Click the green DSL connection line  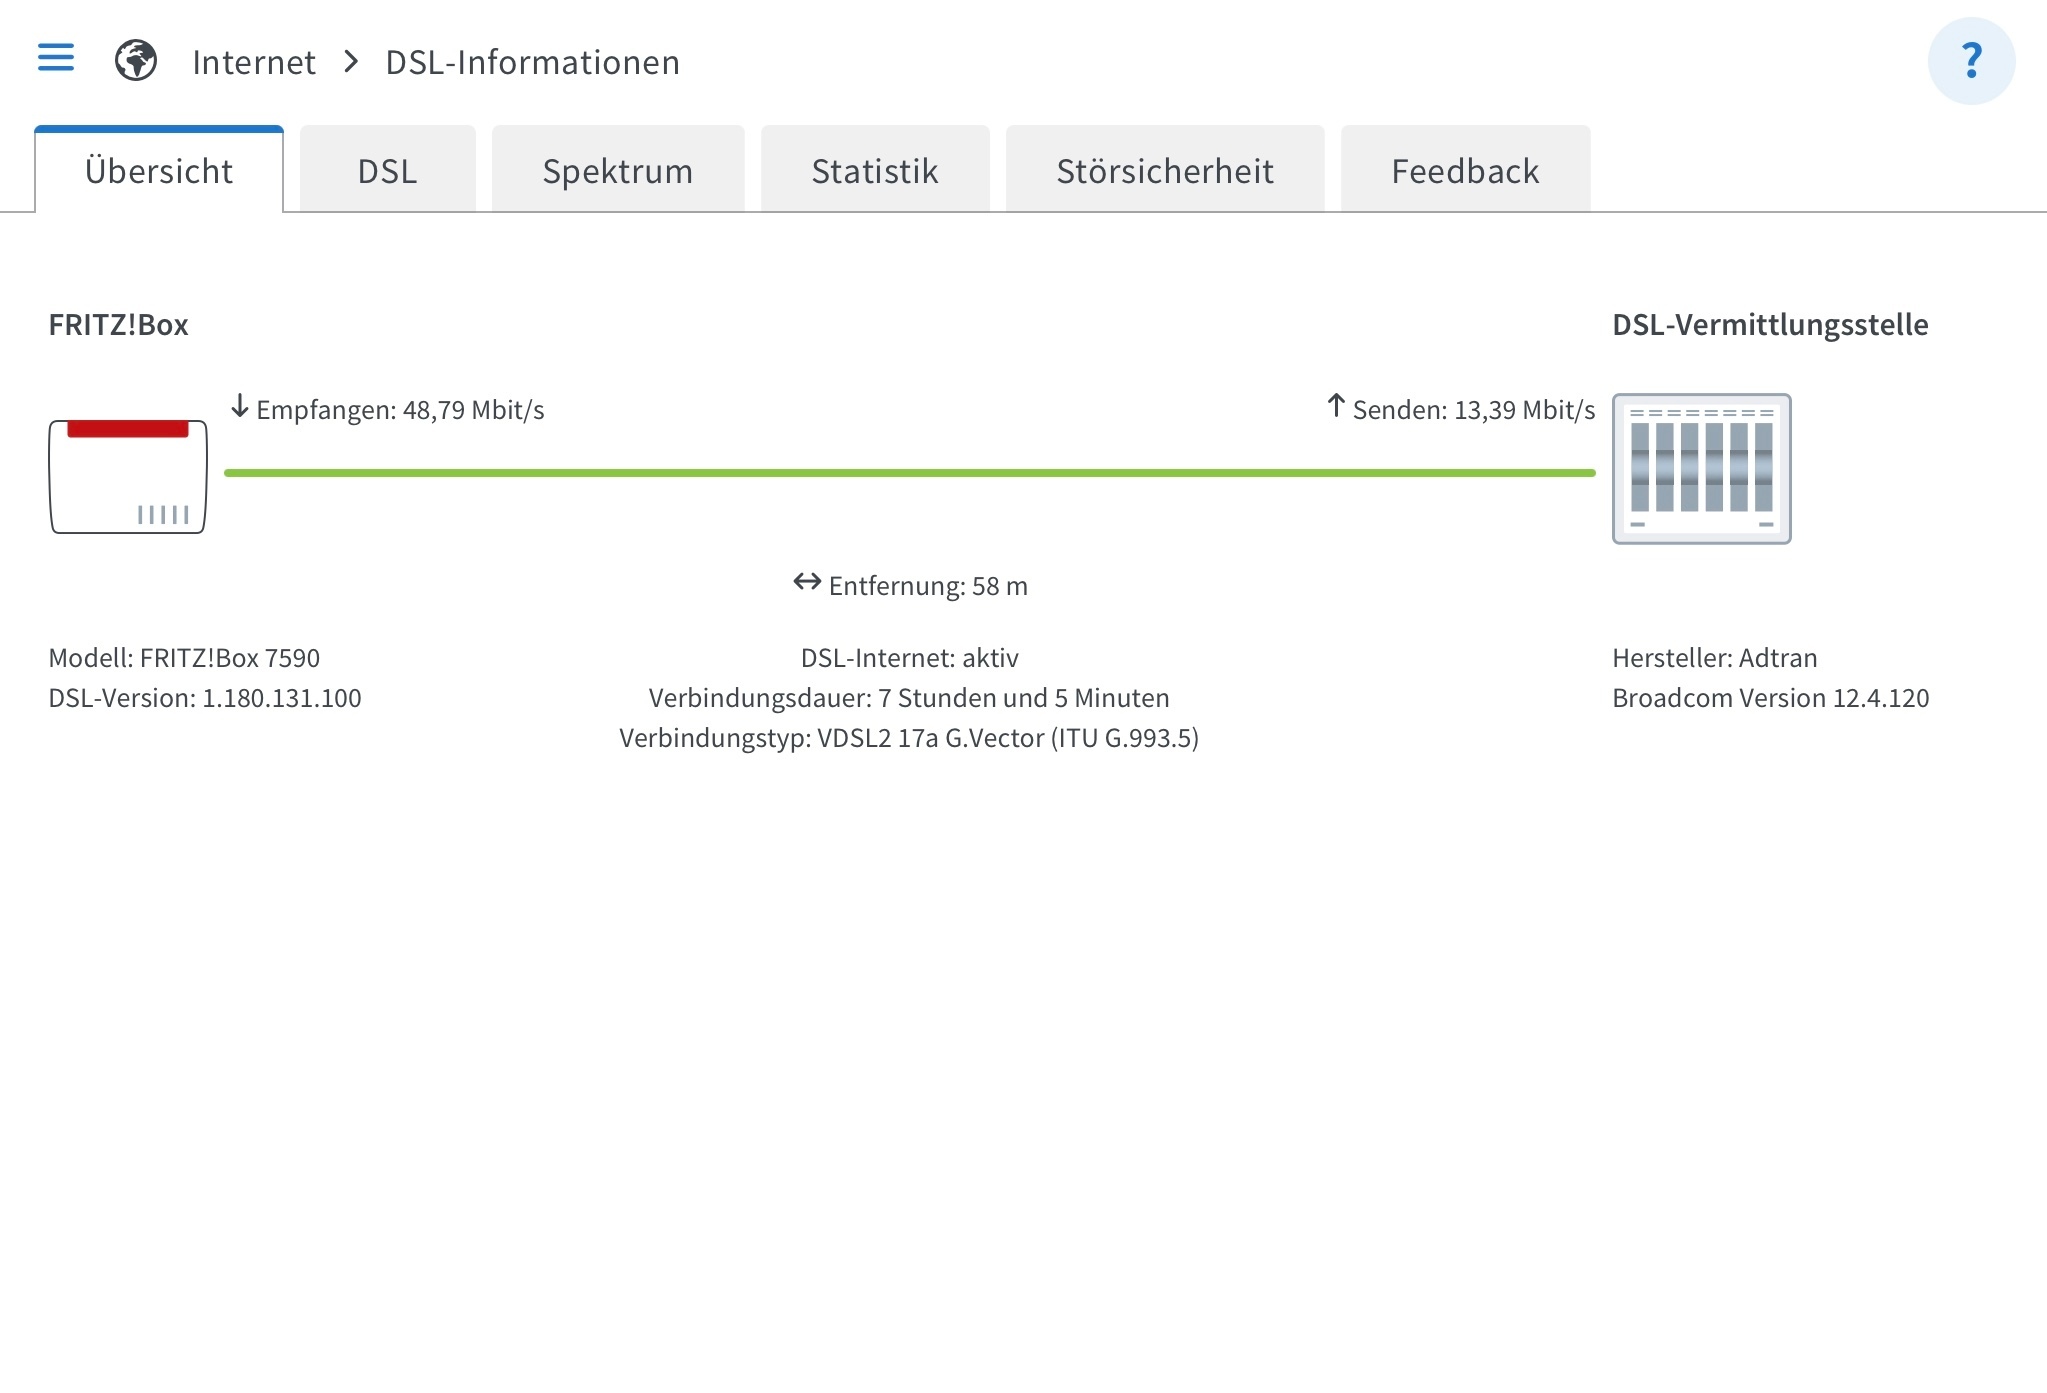pyautogui.click(x=910, y=473)
